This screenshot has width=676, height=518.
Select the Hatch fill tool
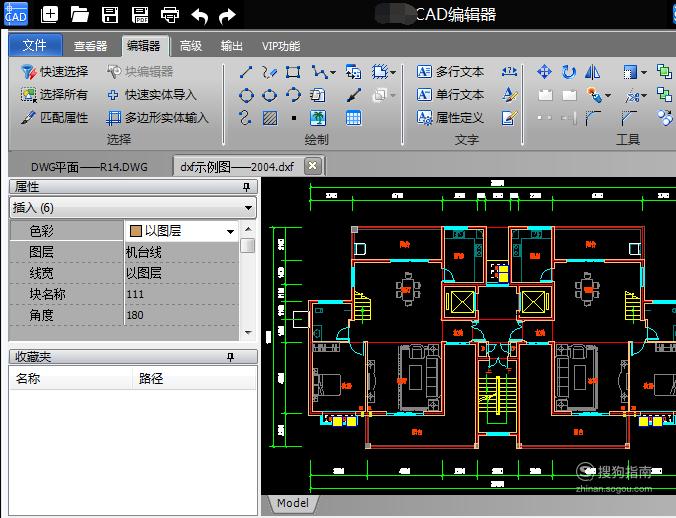(x=270, y=118)
